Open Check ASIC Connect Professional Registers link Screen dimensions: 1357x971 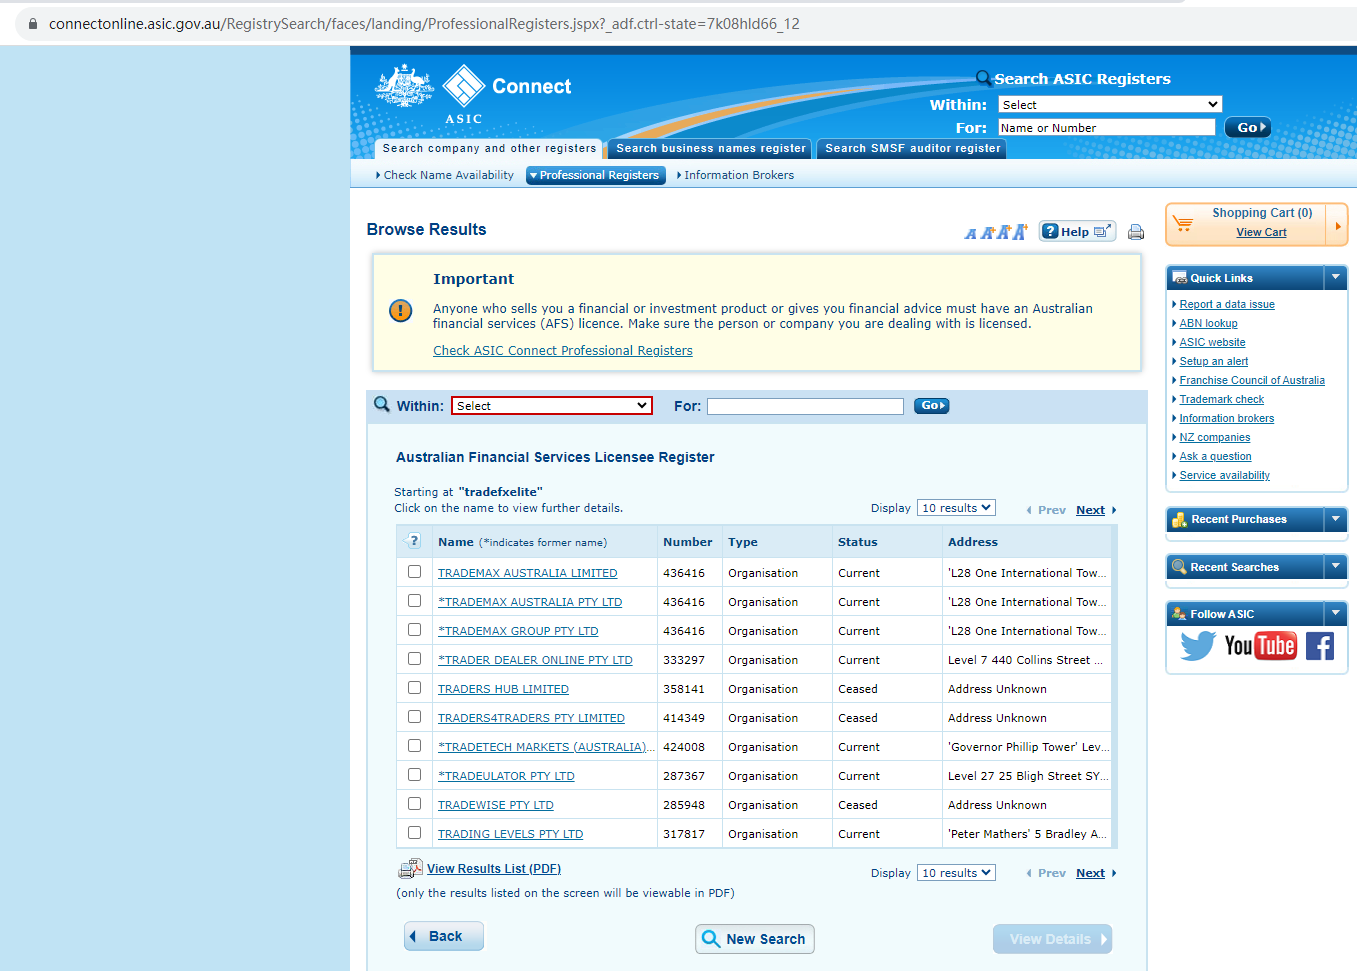coord(563,351)
